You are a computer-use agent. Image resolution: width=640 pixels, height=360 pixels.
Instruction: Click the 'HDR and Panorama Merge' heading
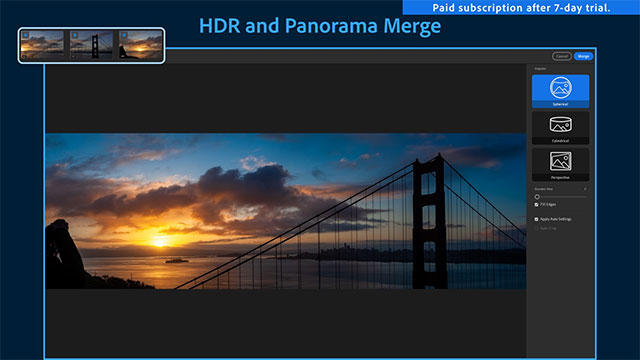[x=320, y=25]
